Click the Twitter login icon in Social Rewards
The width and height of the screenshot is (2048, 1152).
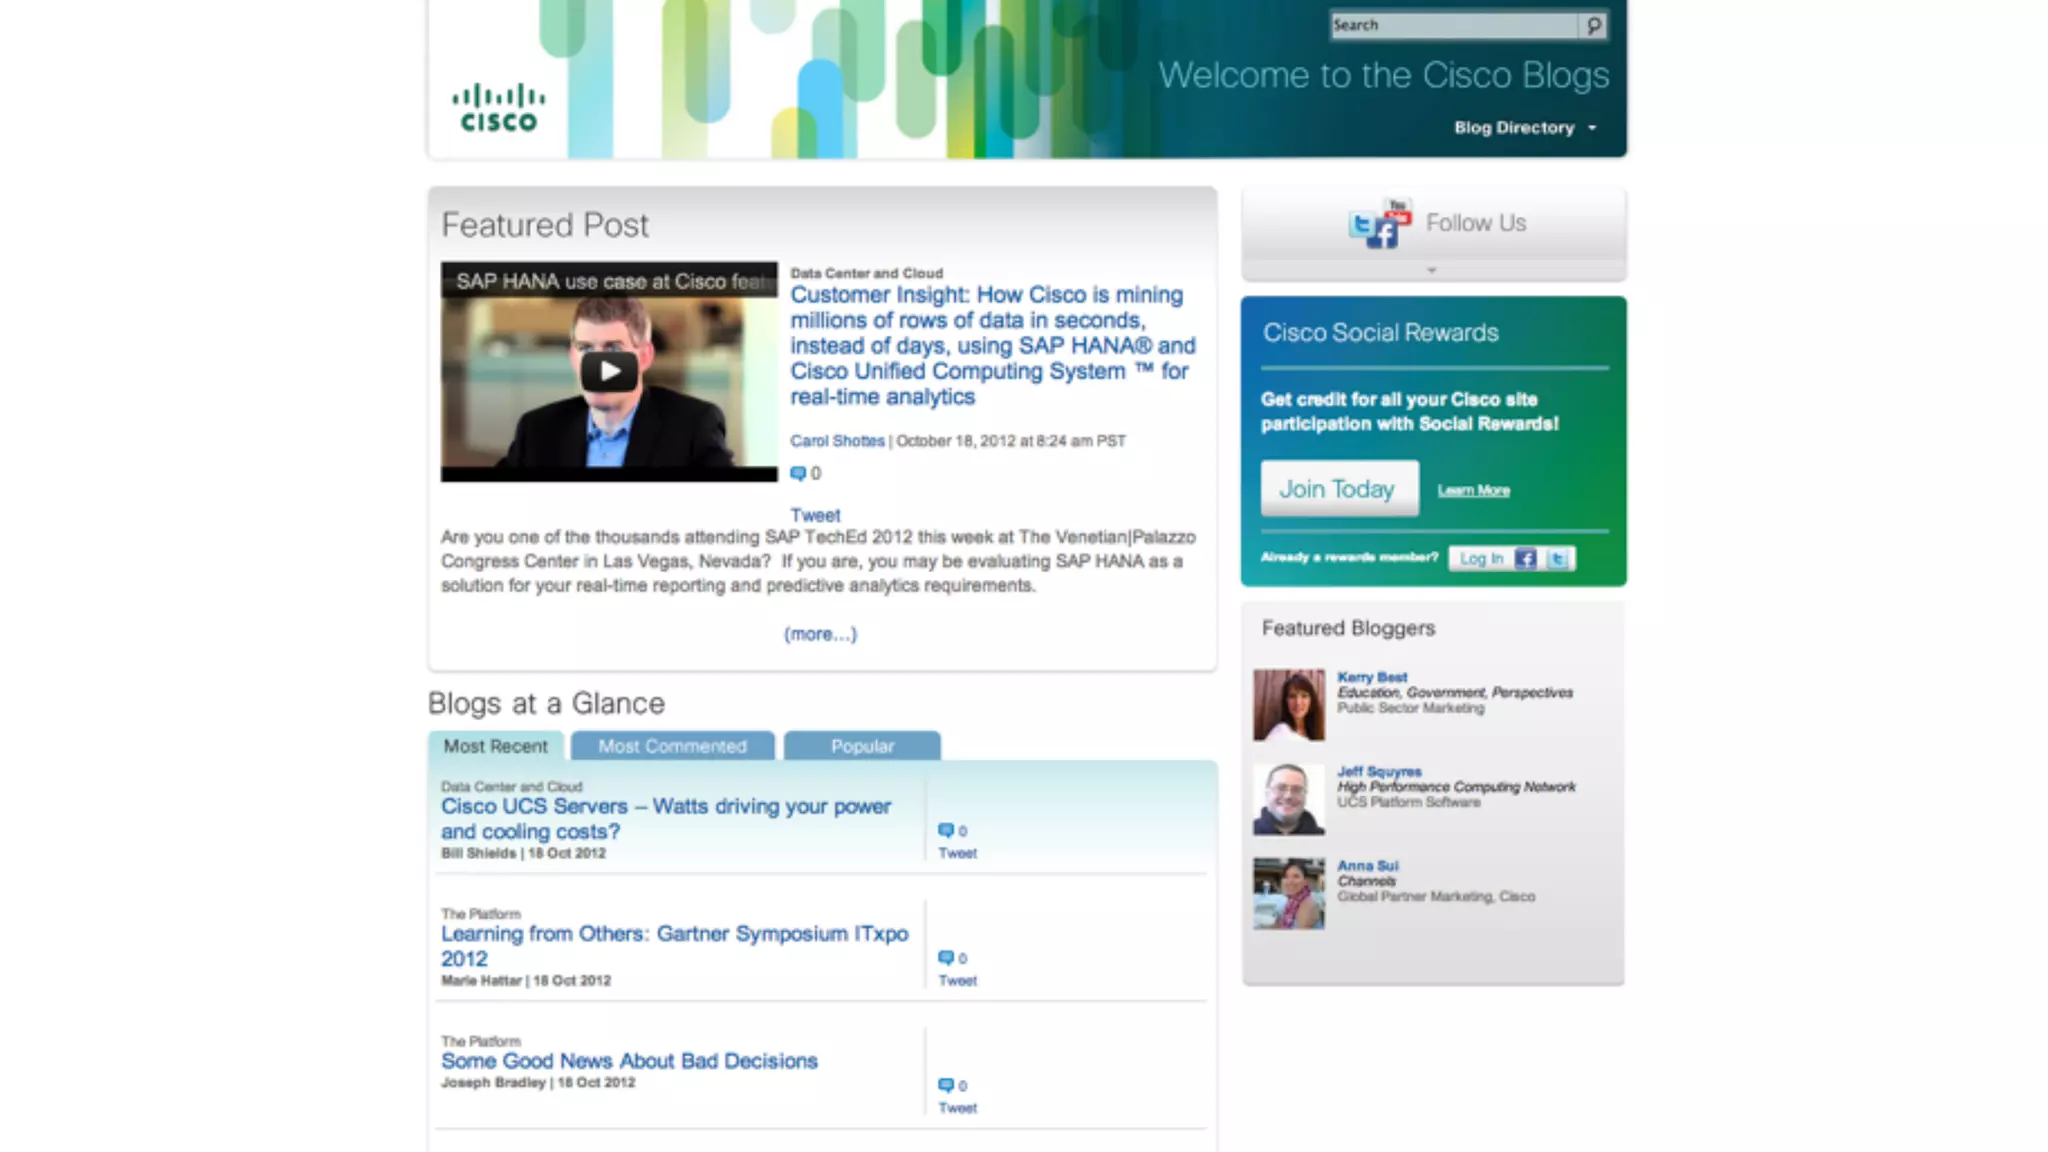coord(1558,559)
